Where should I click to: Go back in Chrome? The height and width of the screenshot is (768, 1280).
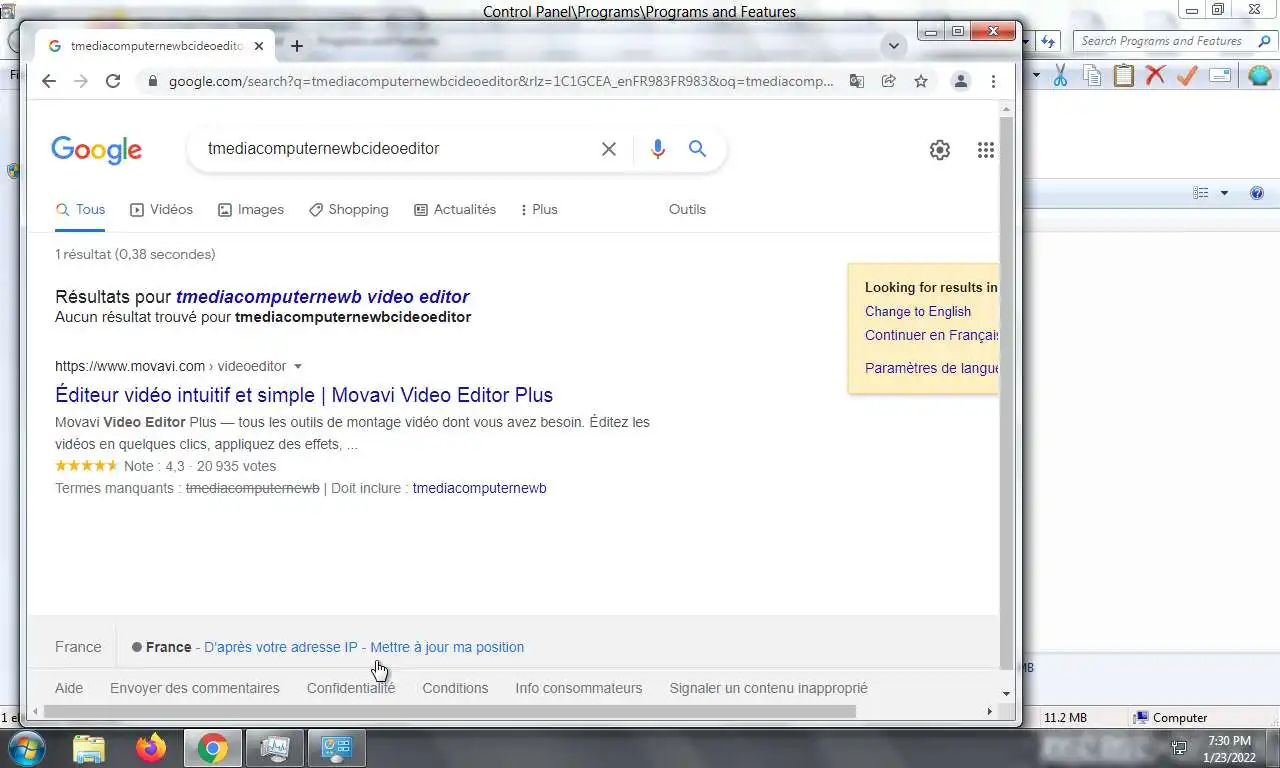click(x=49, y=81)
